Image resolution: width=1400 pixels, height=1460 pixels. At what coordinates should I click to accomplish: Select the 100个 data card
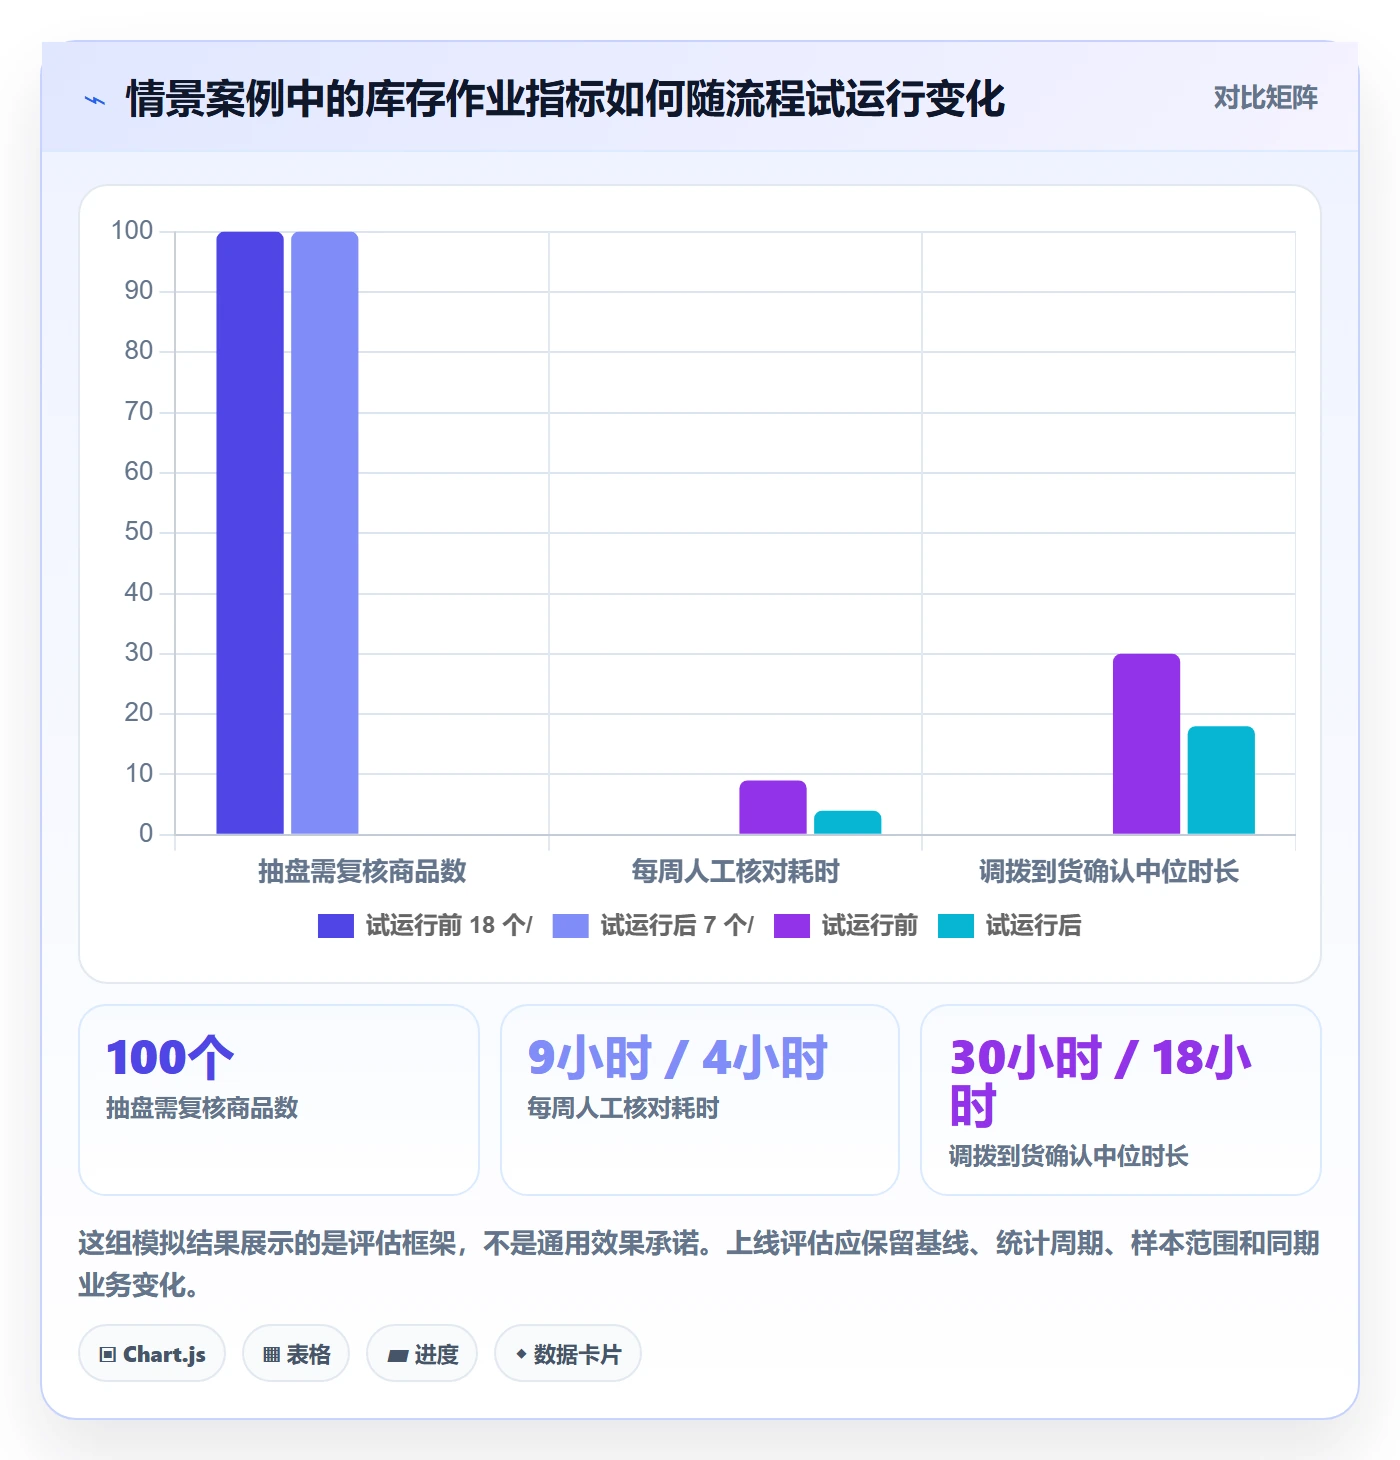click(x=279, y=1100)
